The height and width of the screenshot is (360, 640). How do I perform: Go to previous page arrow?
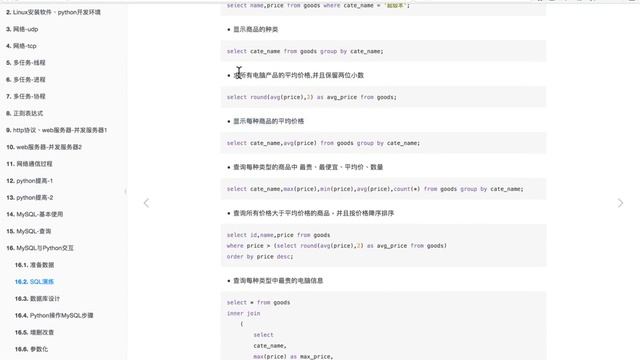pos(147,203)
